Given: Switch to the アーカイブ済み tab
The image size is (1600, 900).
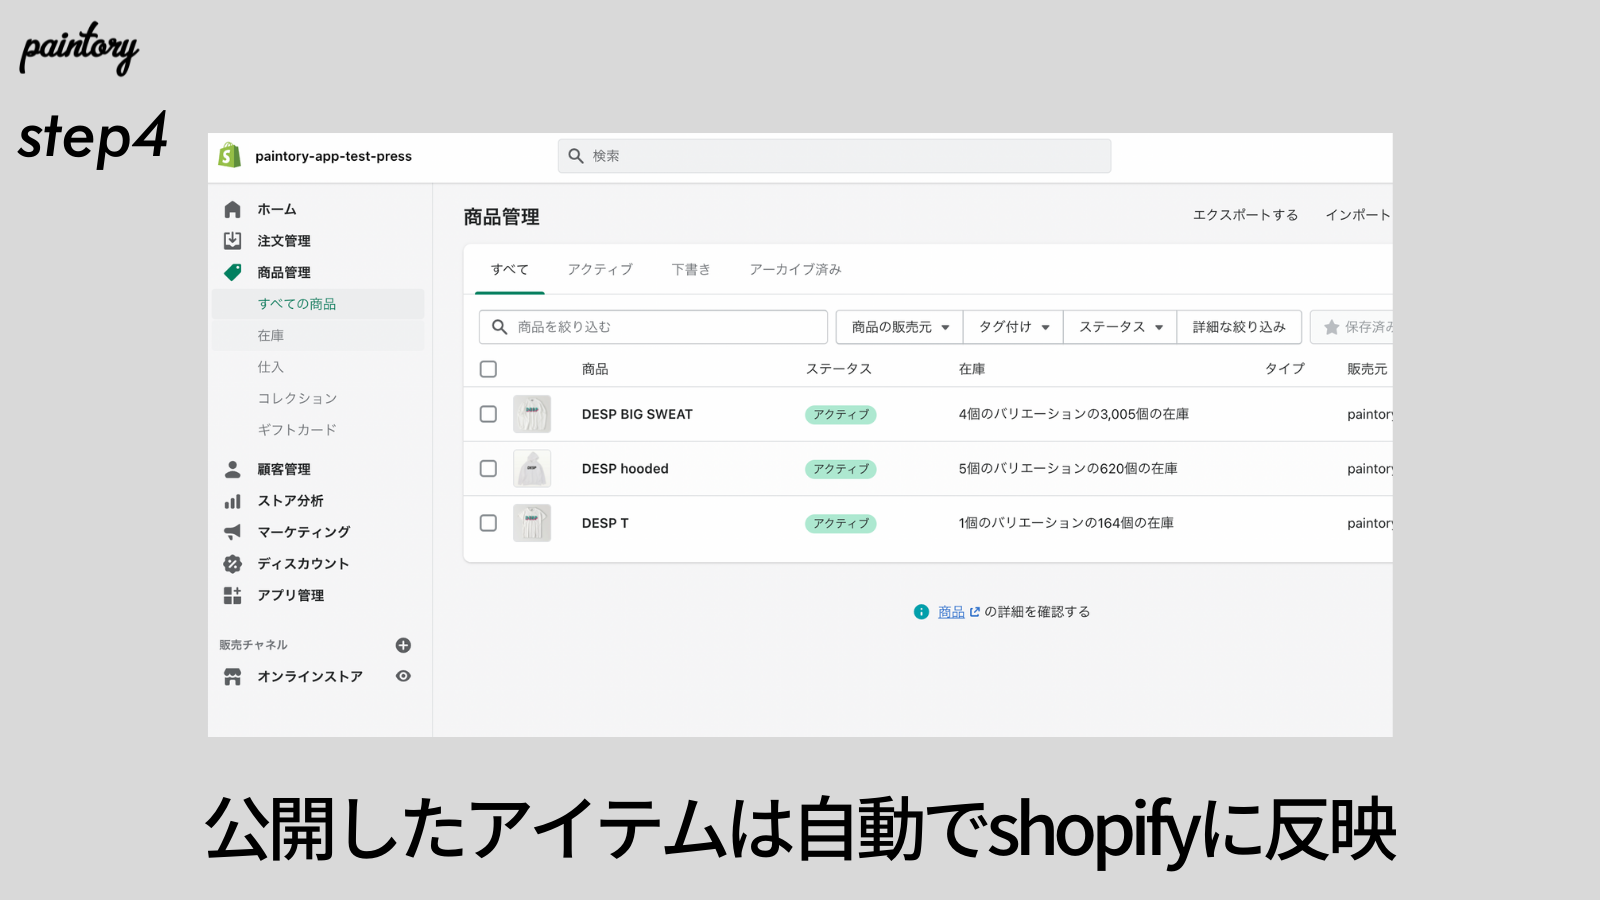Looking at the screenshot, I should tap(795, 269).
